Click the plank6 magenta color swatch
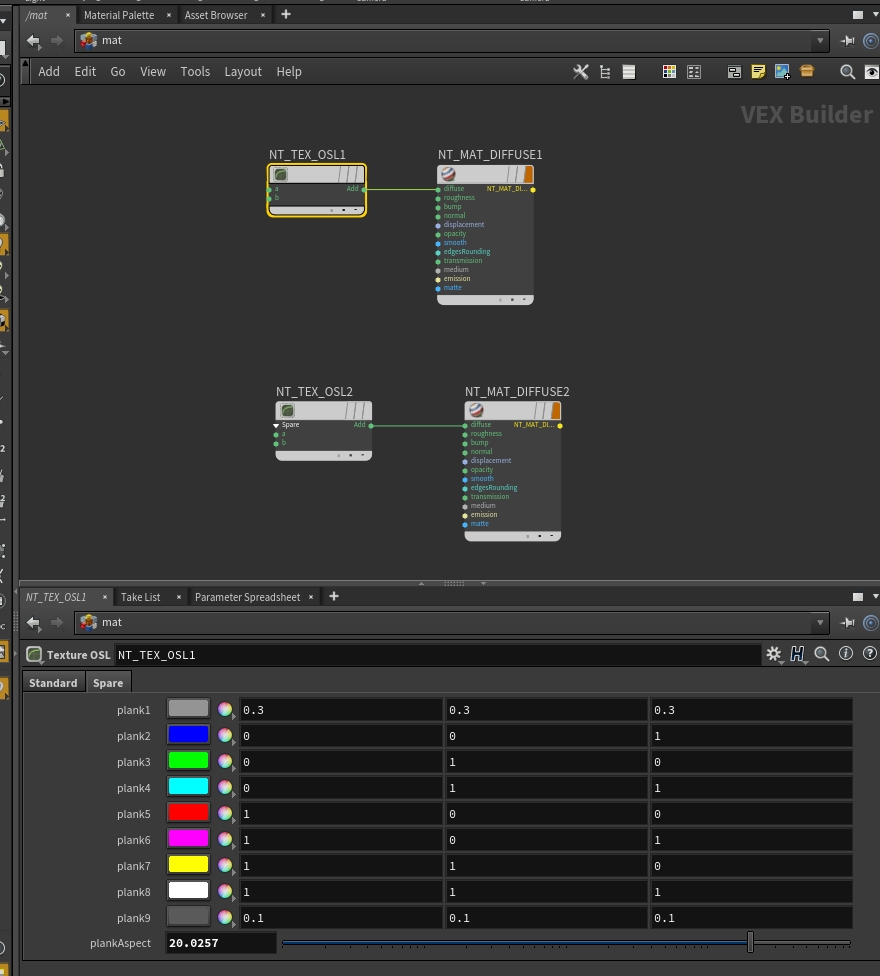The height and width of the screenshot is (976, 880). pyautogui.click(x=188, y=839)
